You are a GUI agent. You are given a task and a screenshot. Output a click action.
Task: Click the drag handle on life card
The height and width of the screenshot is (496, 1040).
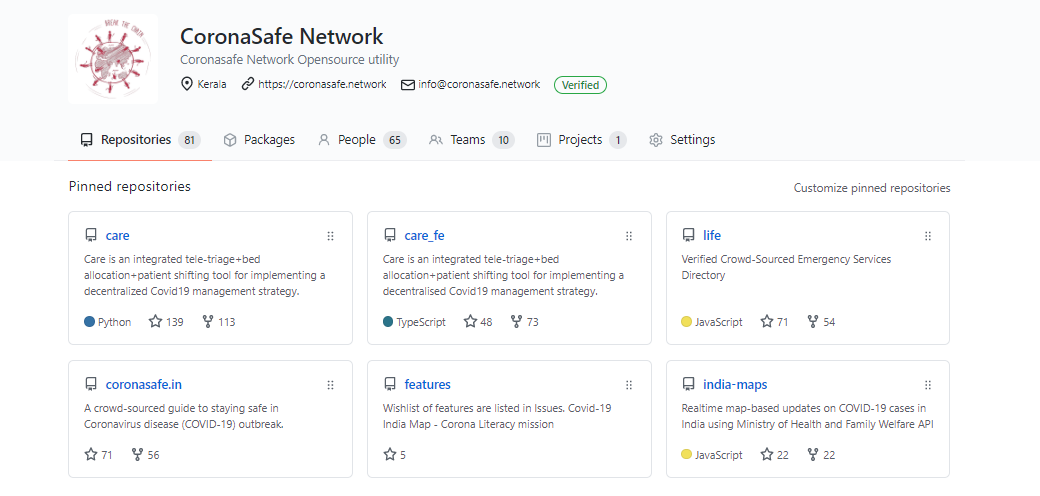928,236
